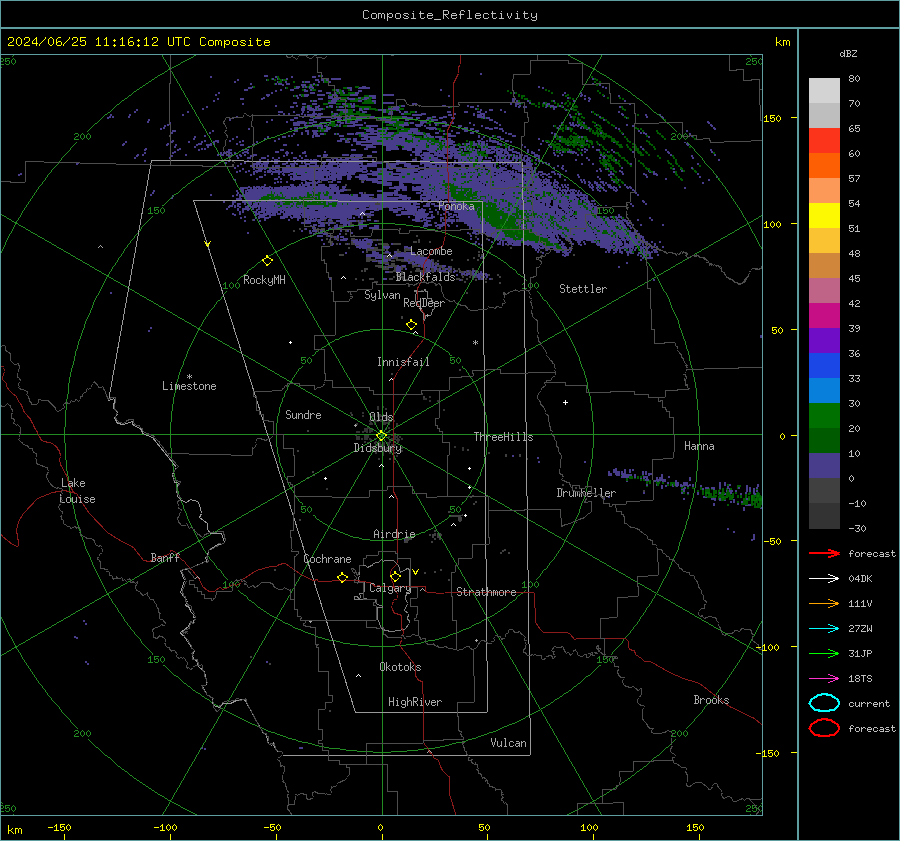This screenshot has width=900, height=841.
Task: Click the Blackfalds label on the map
Action: 425,277
